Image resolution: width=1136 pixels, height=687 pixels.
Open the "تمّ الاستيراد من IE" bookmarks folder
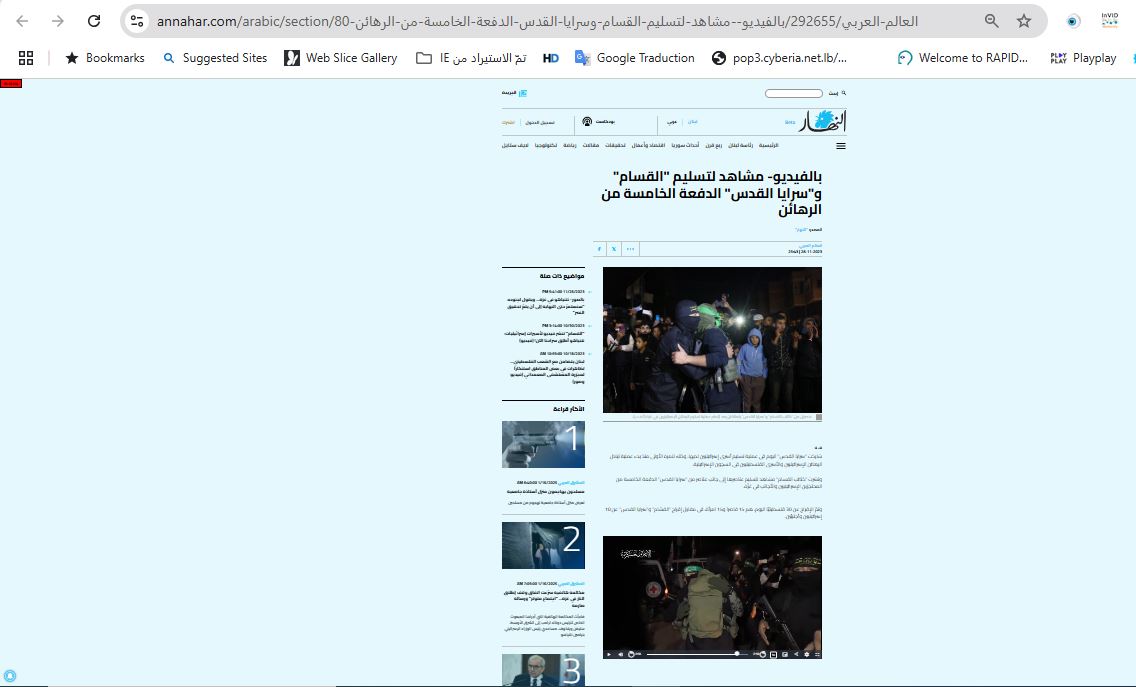(471, 58)
